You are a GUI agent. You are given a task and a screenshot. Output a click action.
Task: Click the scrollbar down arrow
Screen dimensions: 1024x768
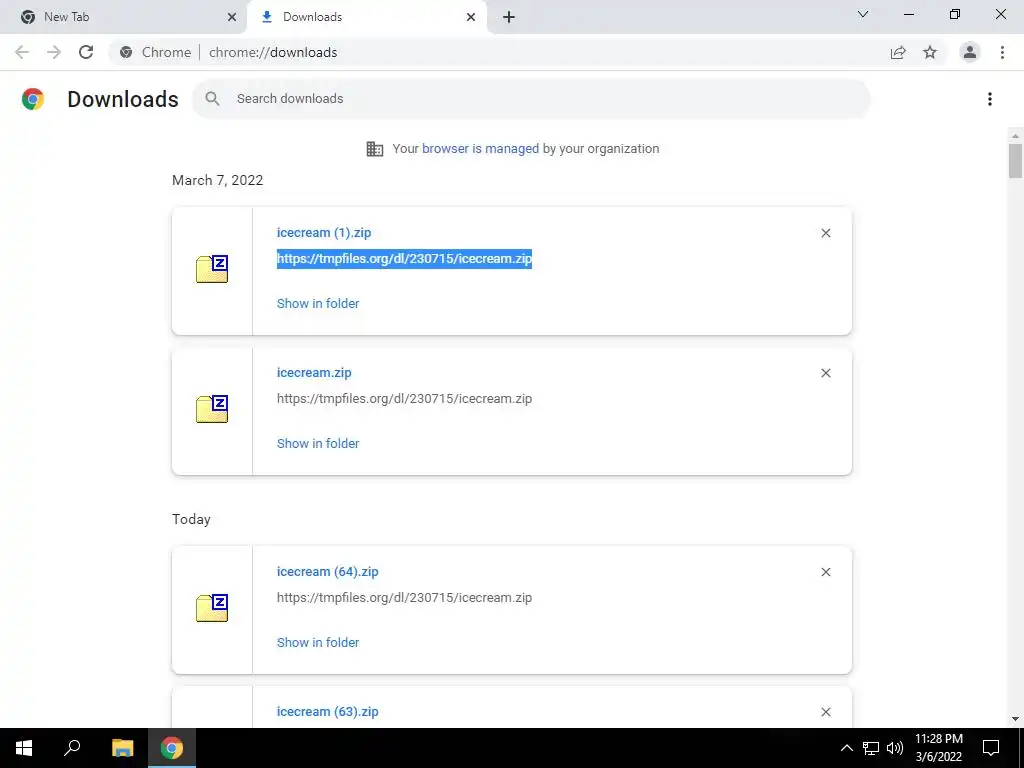[1015, 720]
